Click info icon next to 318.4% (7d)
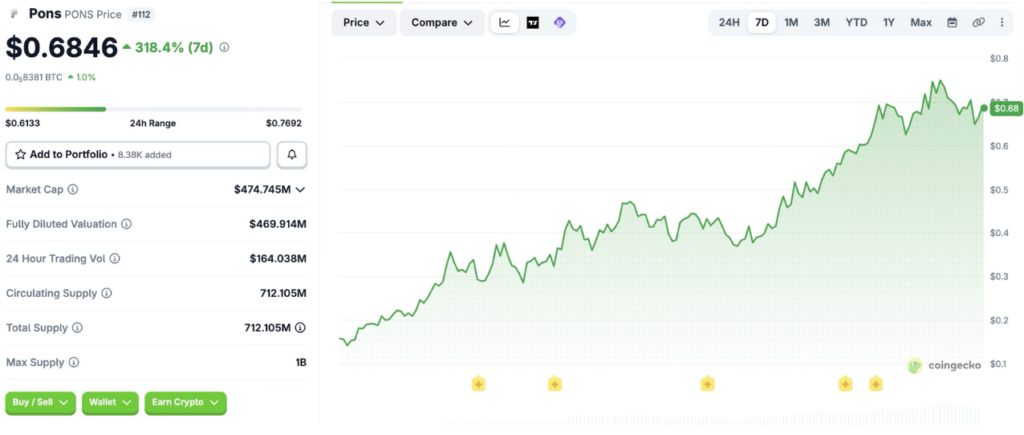 (224, 47)
